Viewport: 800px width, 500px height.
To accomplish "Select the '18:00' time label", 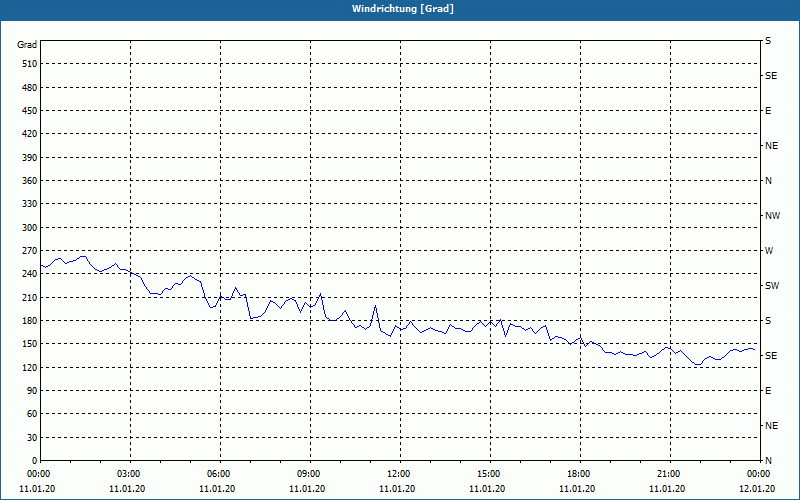I will [579, 474].
